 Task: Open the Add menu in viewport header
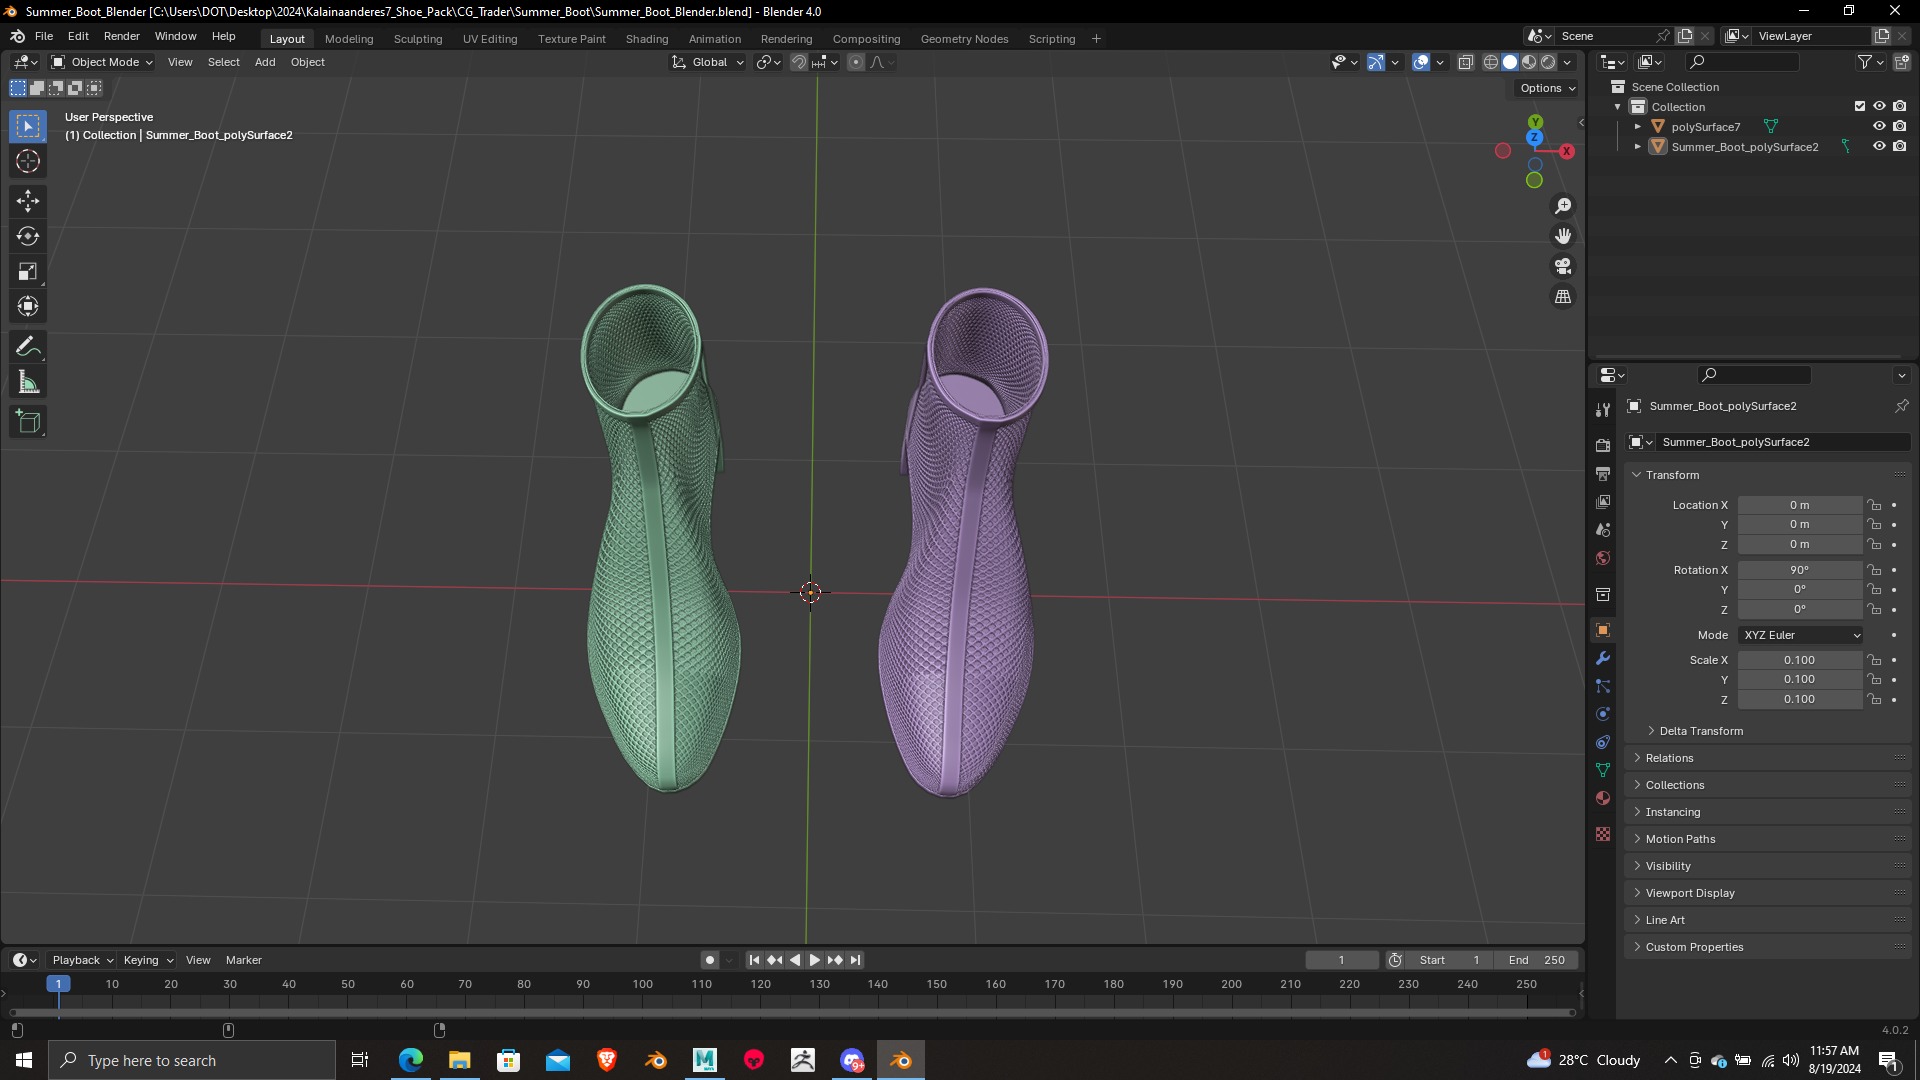[265, 62]
